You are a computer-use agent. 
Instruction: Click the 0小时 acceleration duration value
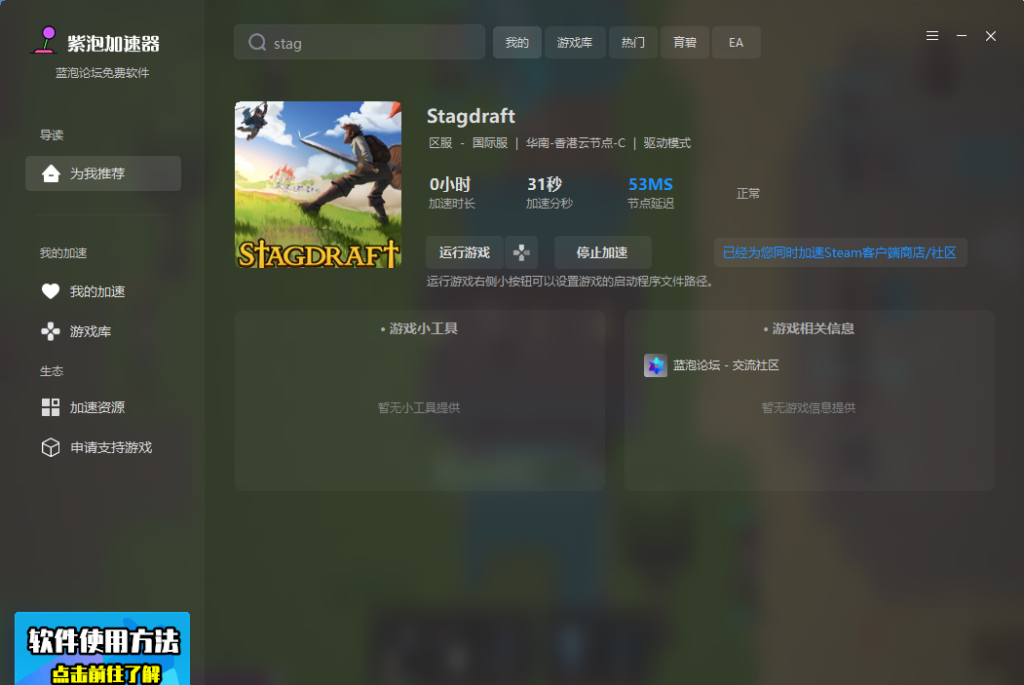point(450,184)
